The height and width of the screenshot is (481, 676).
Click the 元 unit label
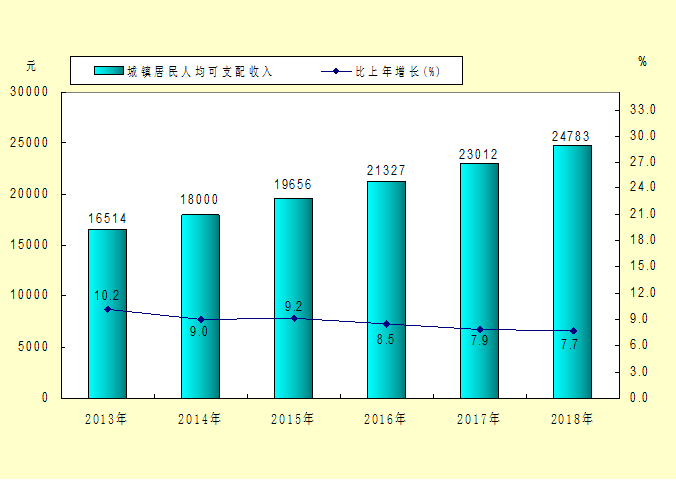tap(31, 66)
